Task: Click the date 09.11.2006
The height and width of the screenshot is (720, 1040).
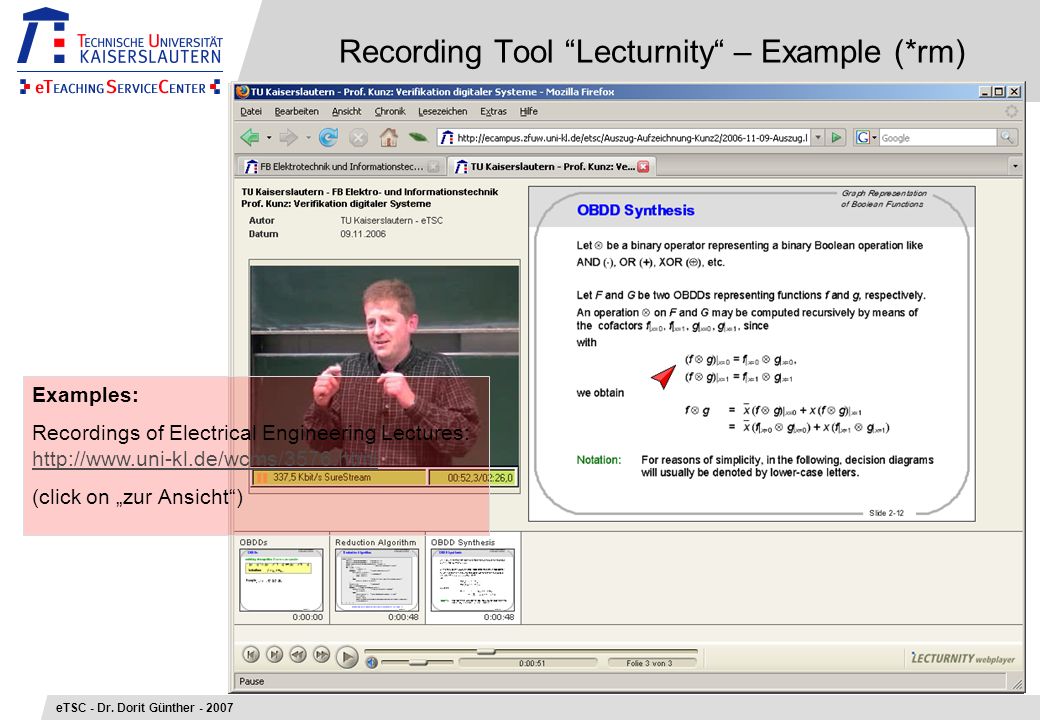Action: (x=363, y=234)
